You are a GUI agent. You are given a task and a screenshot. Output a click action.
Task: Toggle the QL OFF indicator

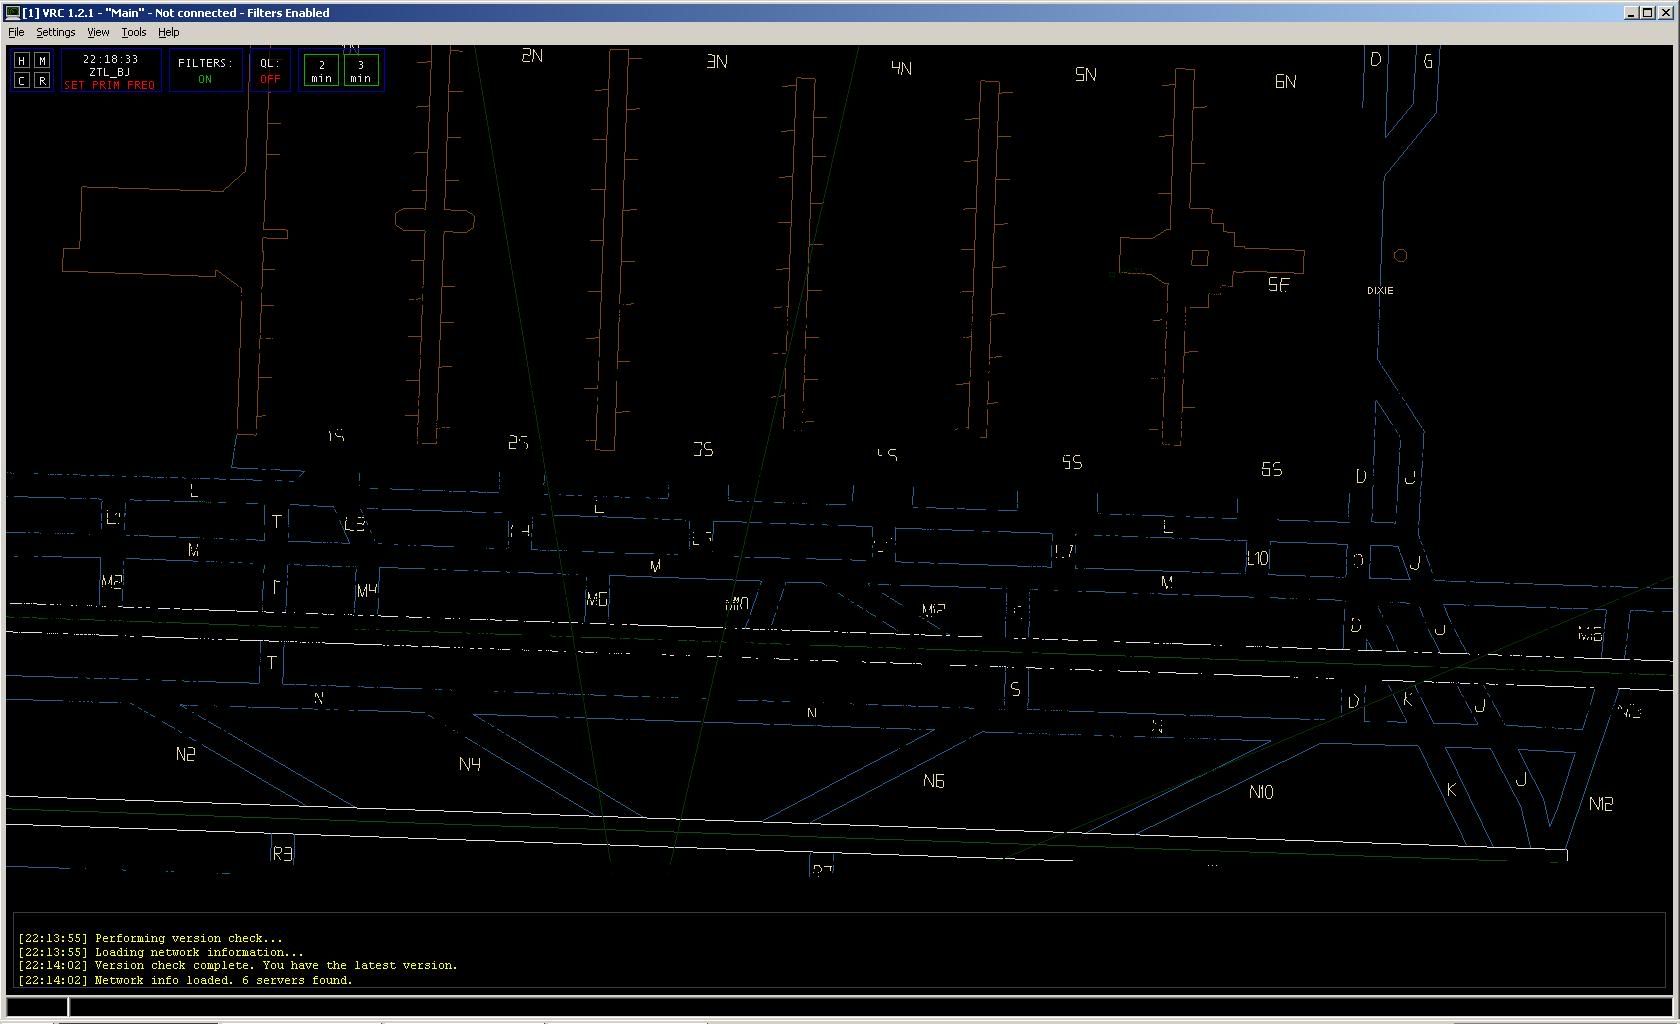click(x=270, y=70)
